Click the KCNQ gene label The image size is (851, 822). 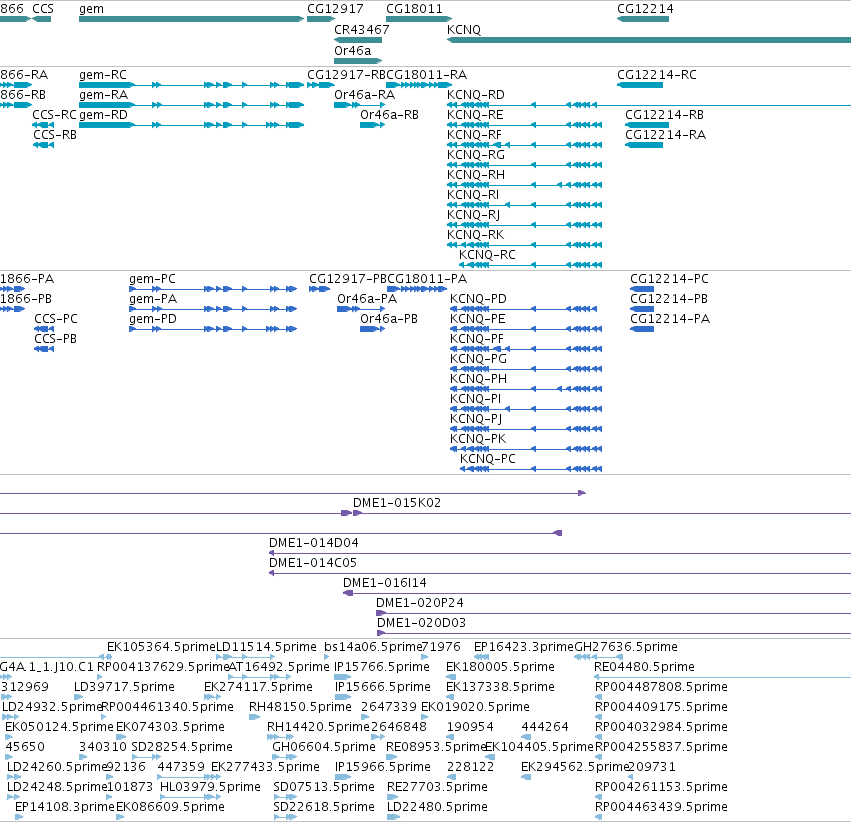(x=464, y=30)
